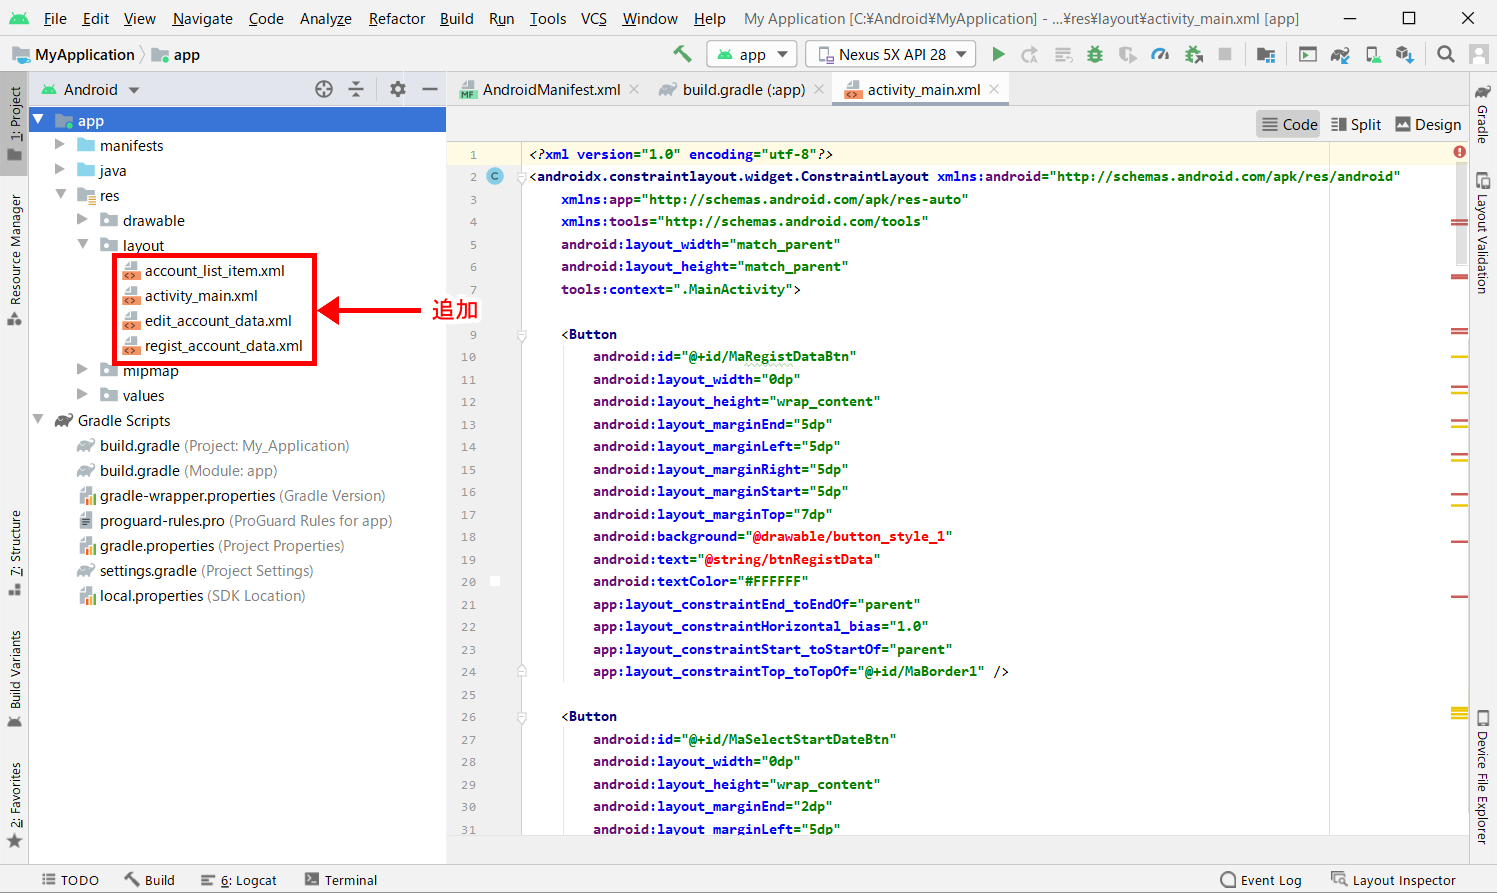The height and width of the screenshot is (893, 1497).
Task: Collapse the res folder
Action: pos(60,195)
